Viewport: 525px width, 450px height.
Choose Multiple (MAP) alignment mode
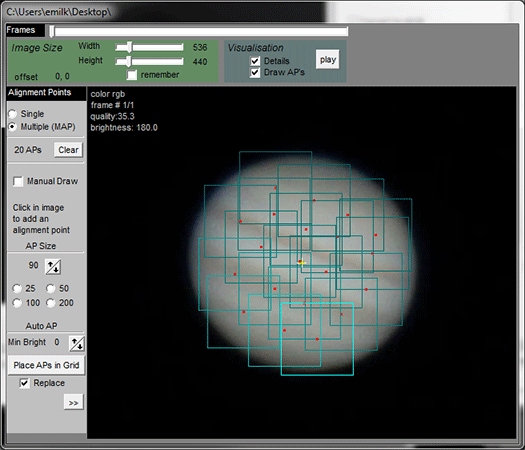[12, 127]
